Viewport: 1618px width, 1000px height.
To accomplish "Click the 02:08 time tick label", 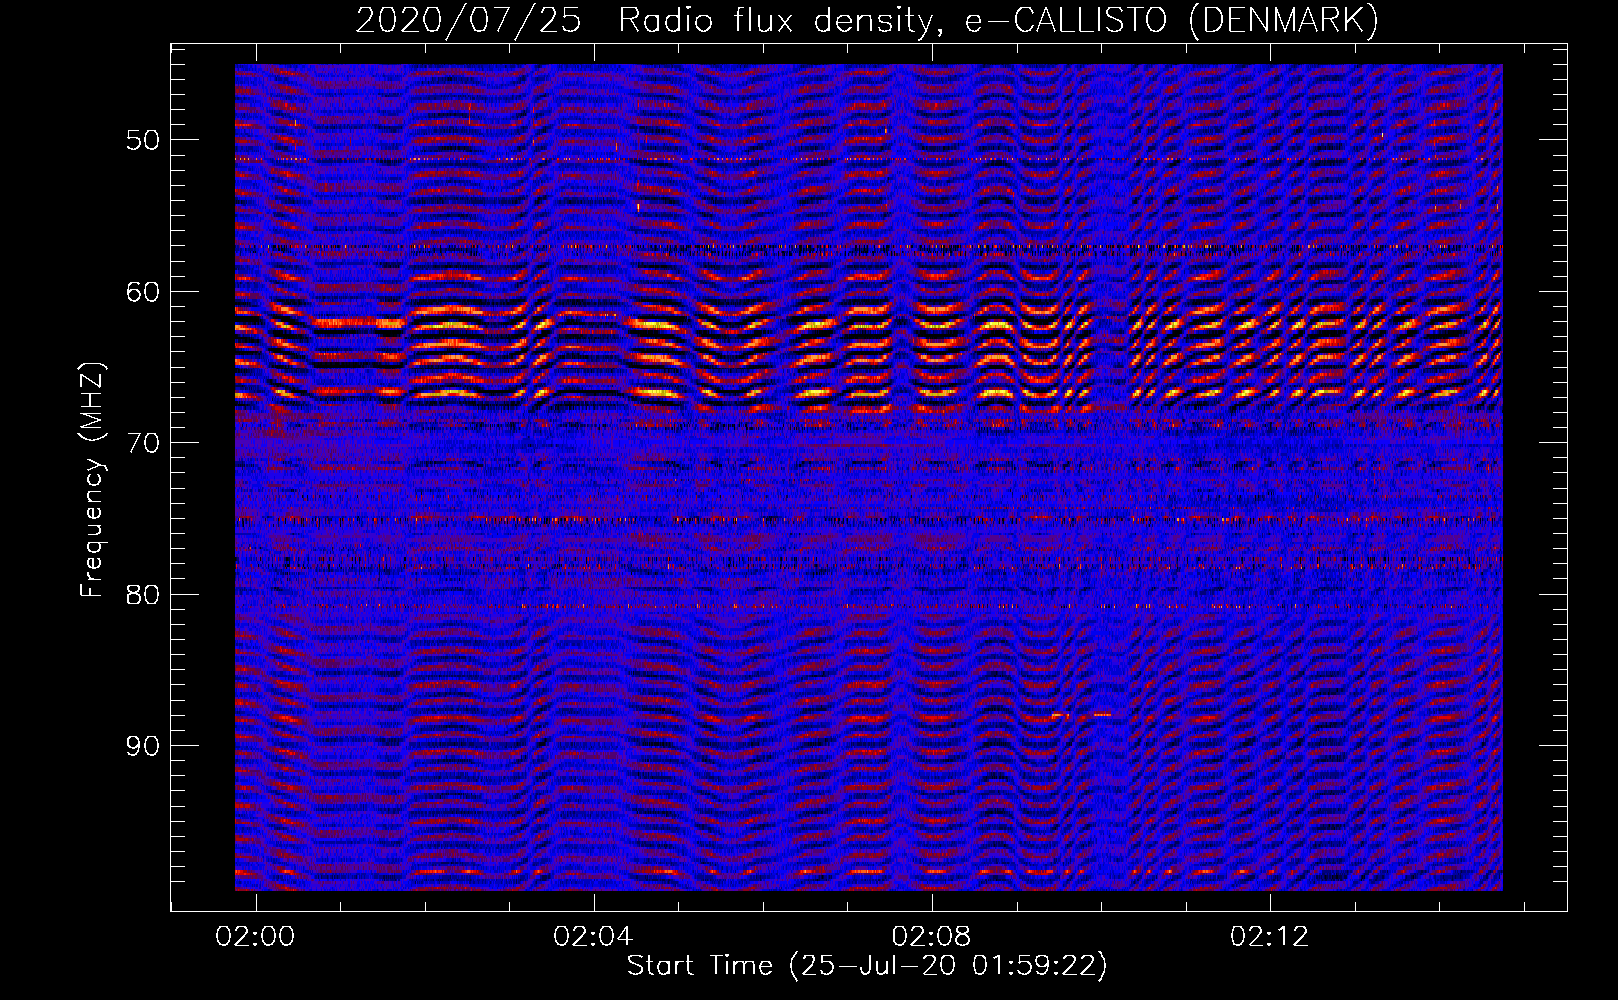I will pyautogui.click(x=932, y=936).
